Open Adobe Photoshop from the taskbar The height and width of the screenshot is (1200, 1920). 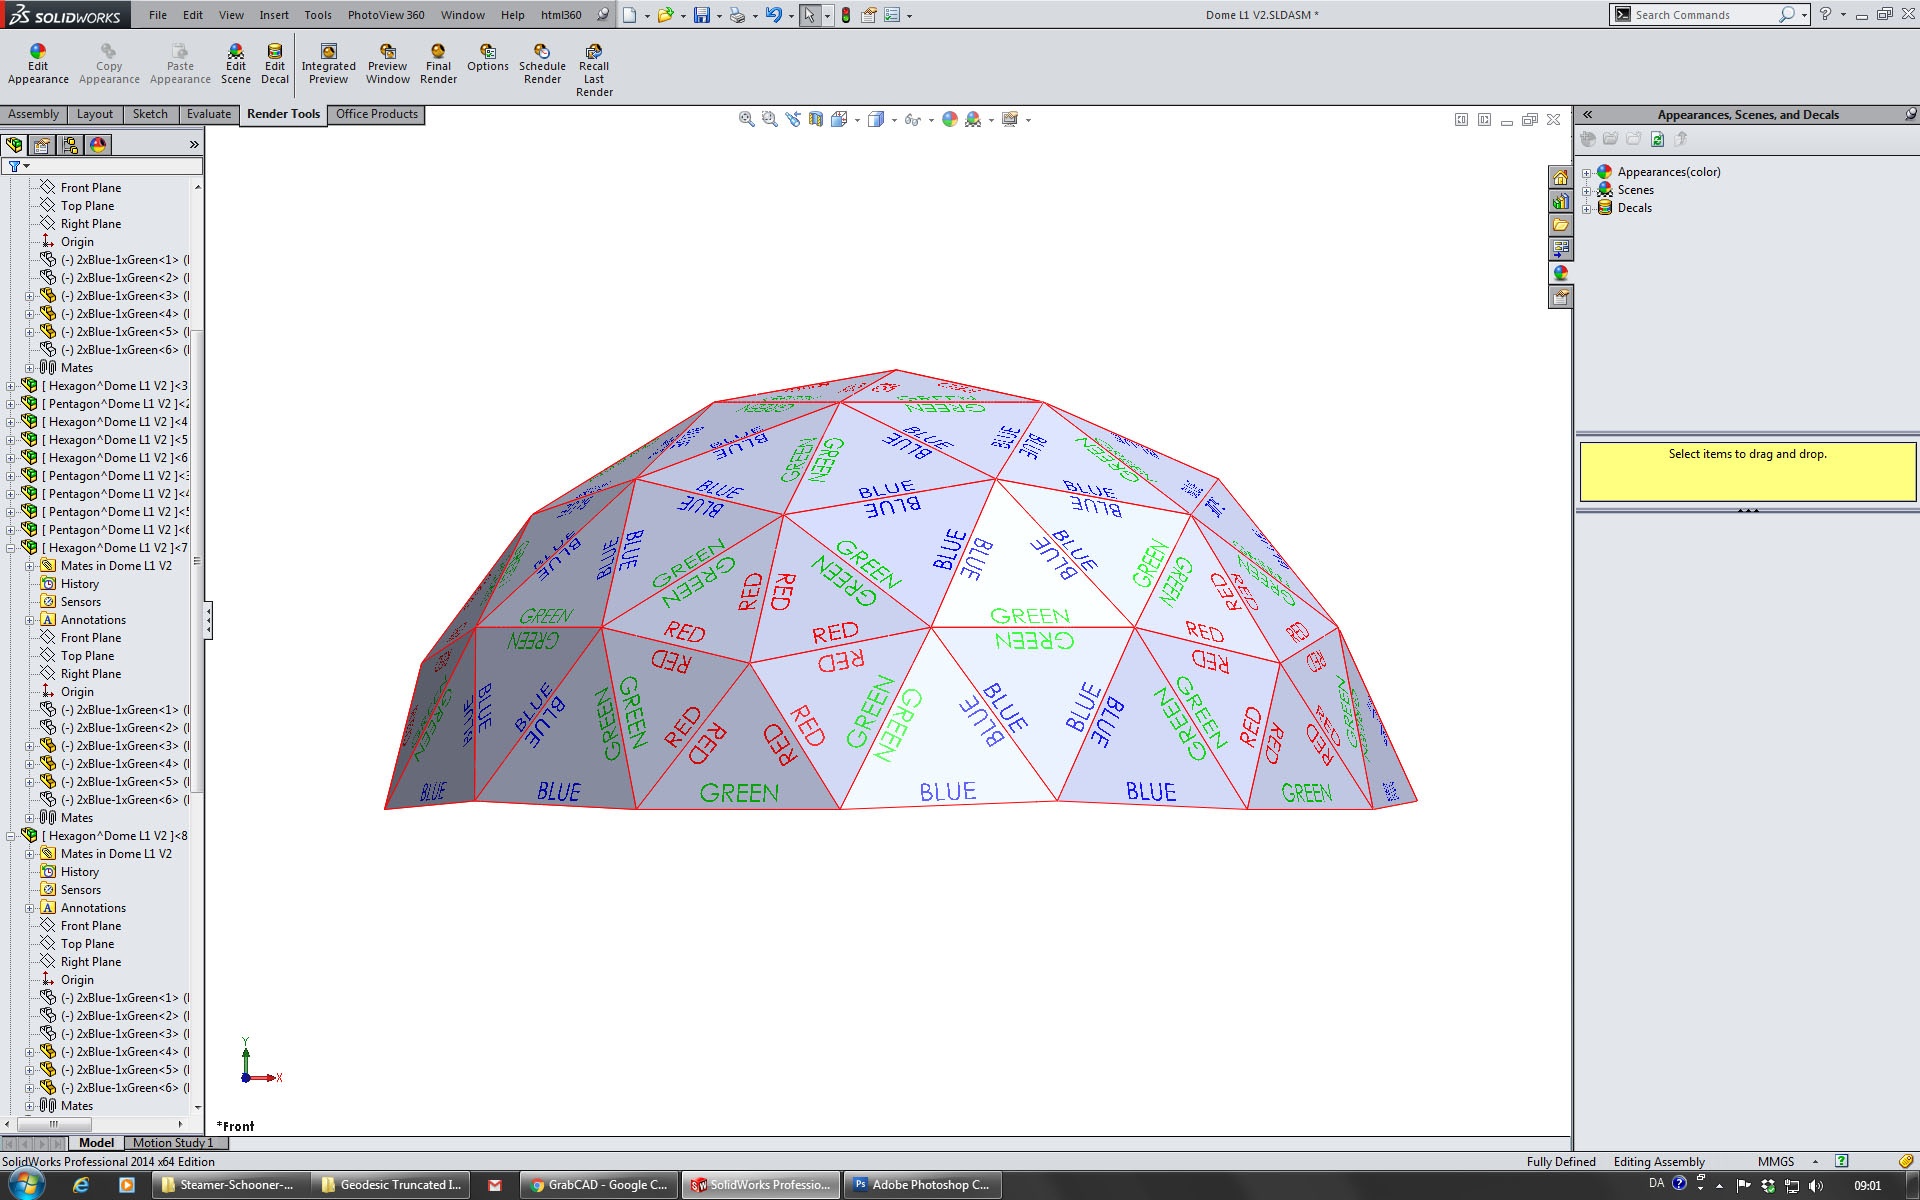click(x=920, y=1185)
